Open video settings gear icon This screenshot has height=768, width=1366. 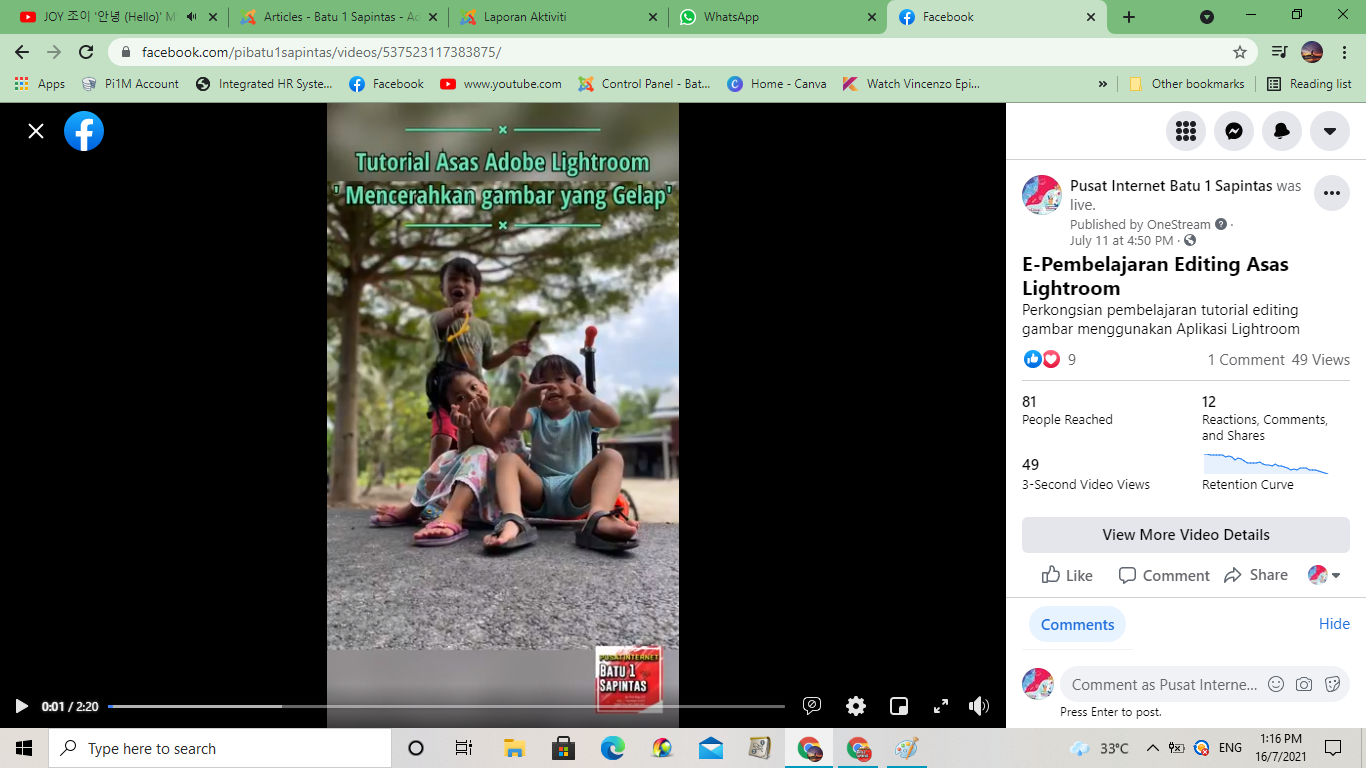pos(856,706)
